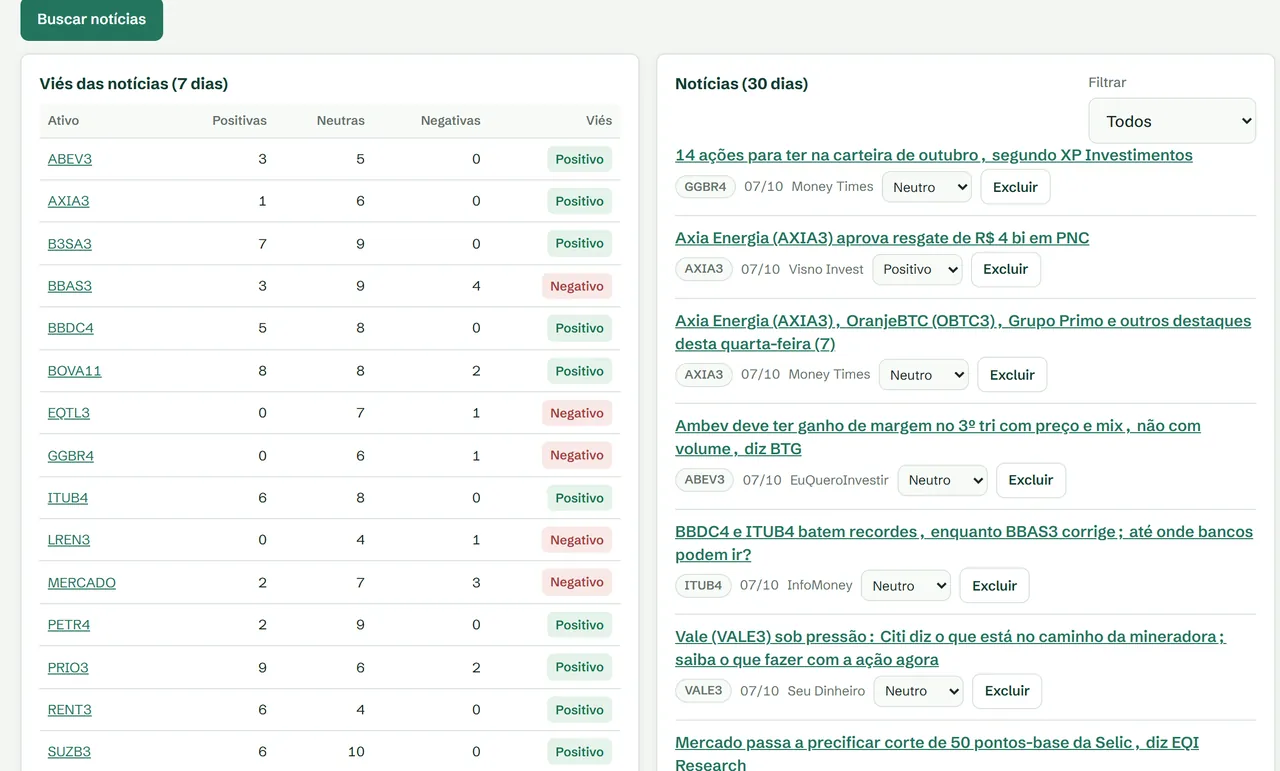
Task: Open the ITUB4 asset link in table
Action: pyautogui.click(x=68, y=498)
